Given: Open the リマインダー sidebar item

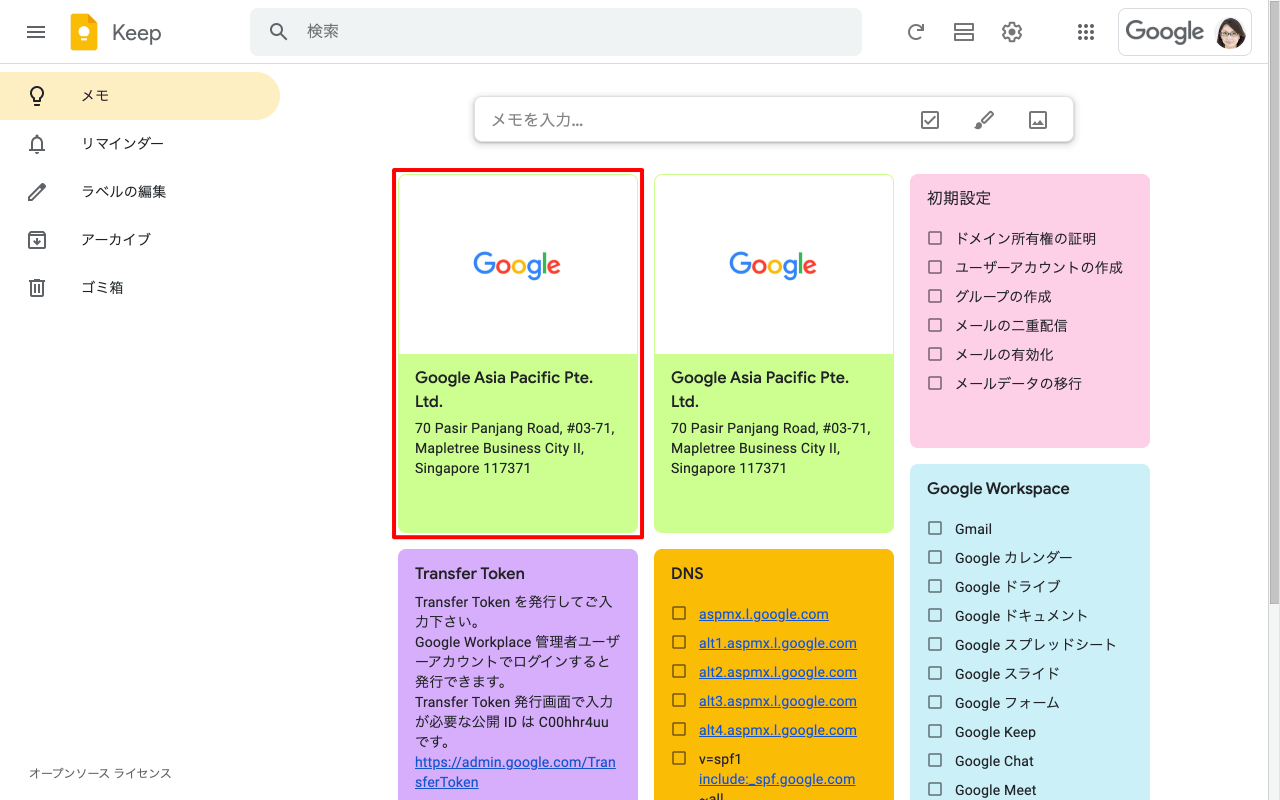Looking at the screenshot, I should (140, 144).
